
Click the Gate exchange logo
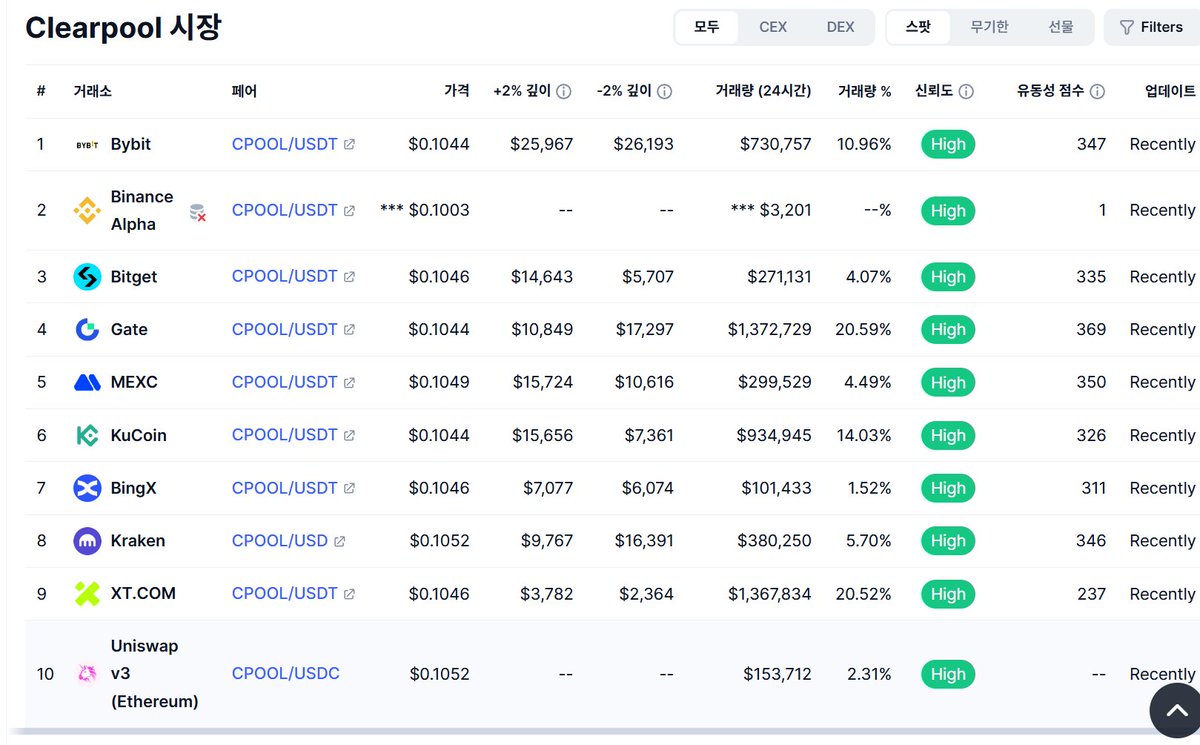[88, 329]
